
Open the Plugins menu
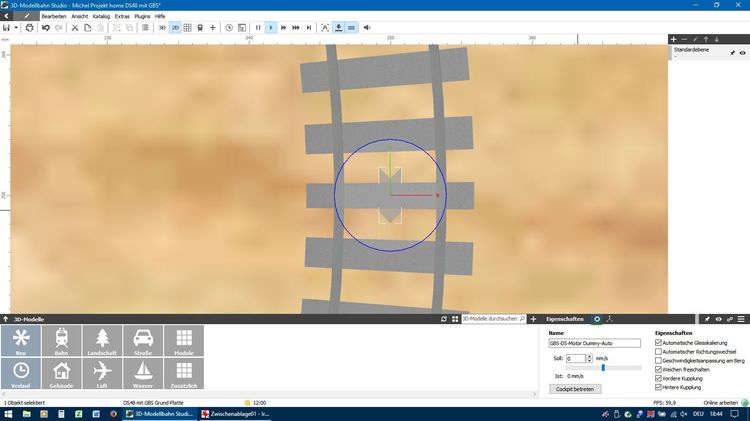click(x=142, y=16)
